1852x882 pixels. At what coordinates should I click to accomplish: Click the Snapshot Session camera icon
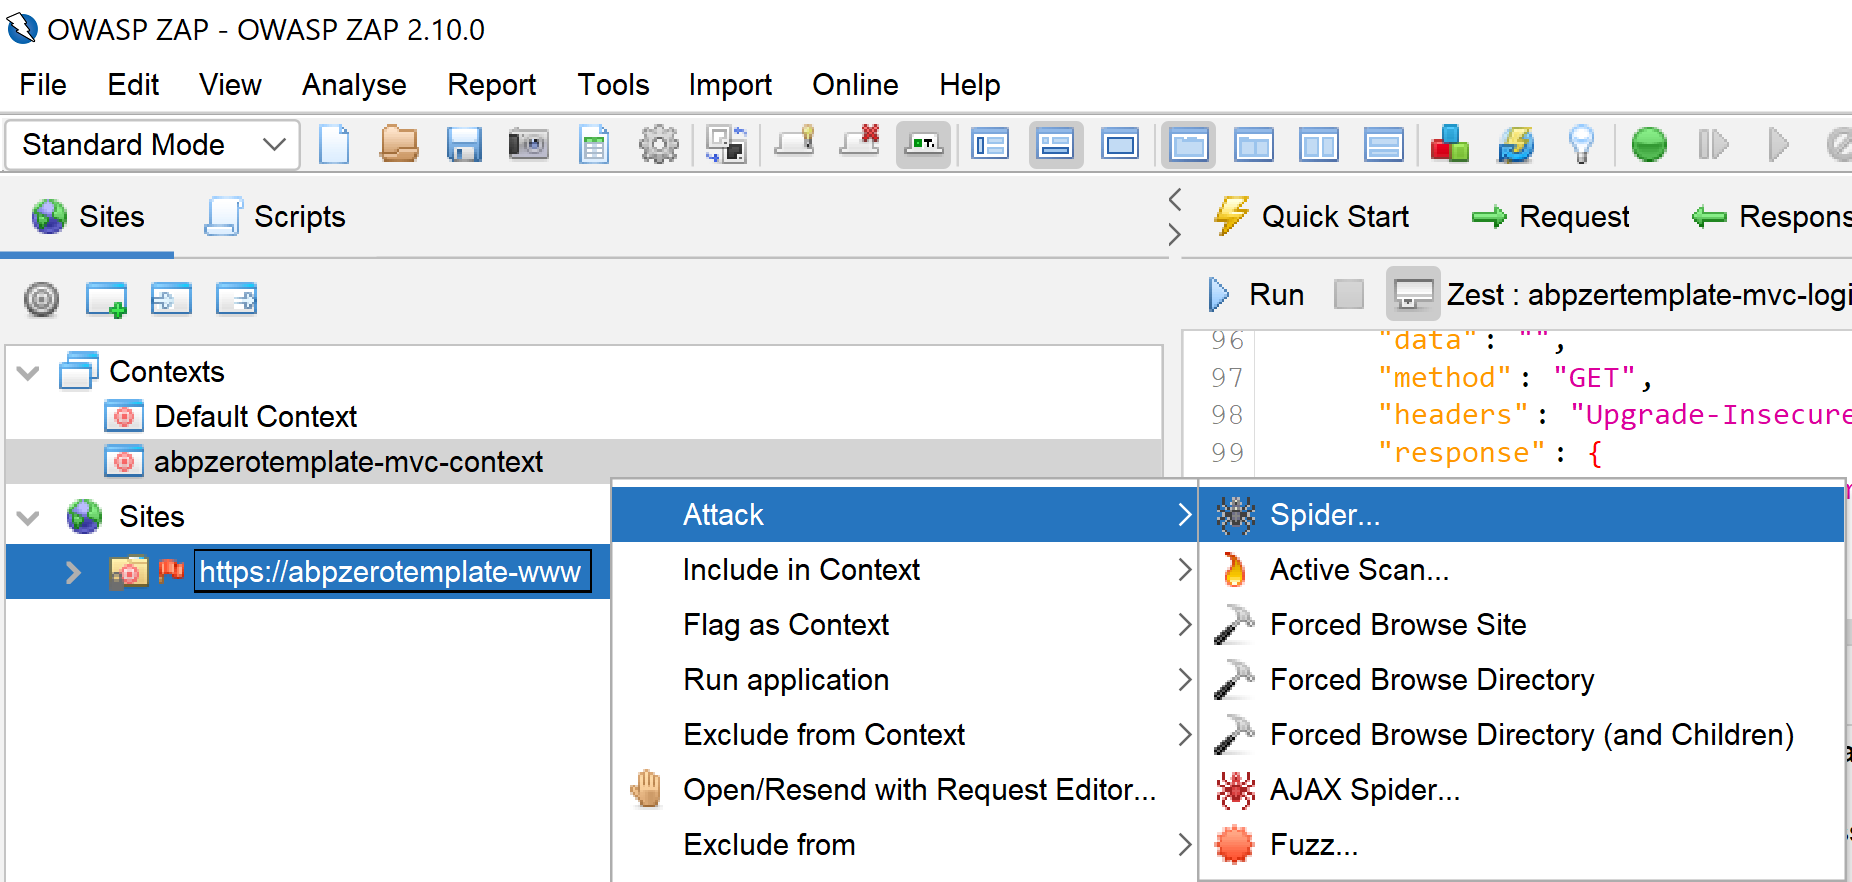coord(528,145)
